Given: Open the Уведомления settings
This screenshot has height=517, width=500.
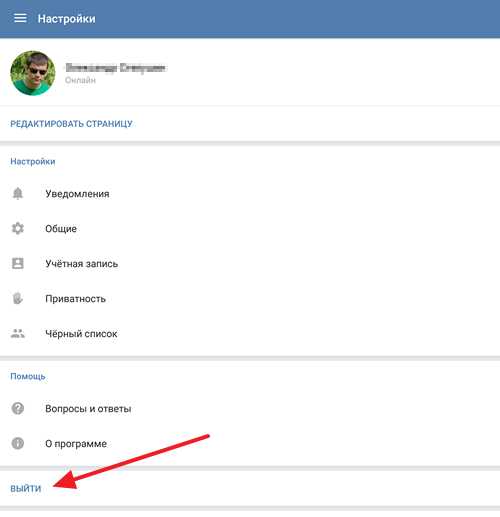Looking at the screenshot, I should (250, 194).
